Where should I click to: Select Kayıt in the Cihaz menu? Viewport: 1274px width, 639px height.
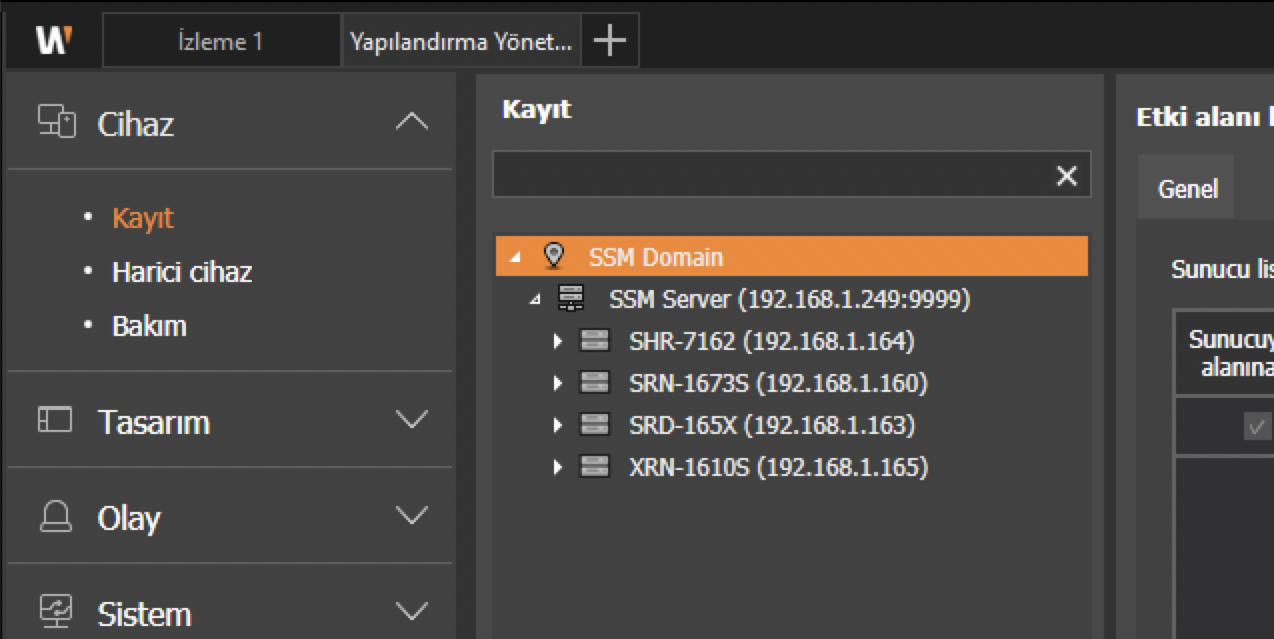tap(143, 218)
